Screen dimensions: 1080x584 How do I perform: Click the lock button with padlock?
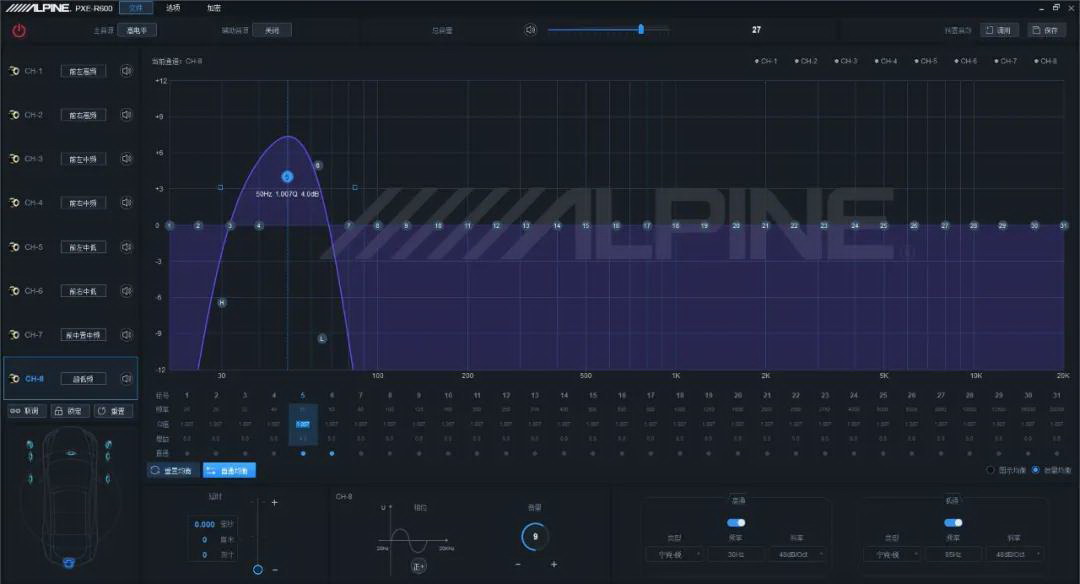pos(70,410)
